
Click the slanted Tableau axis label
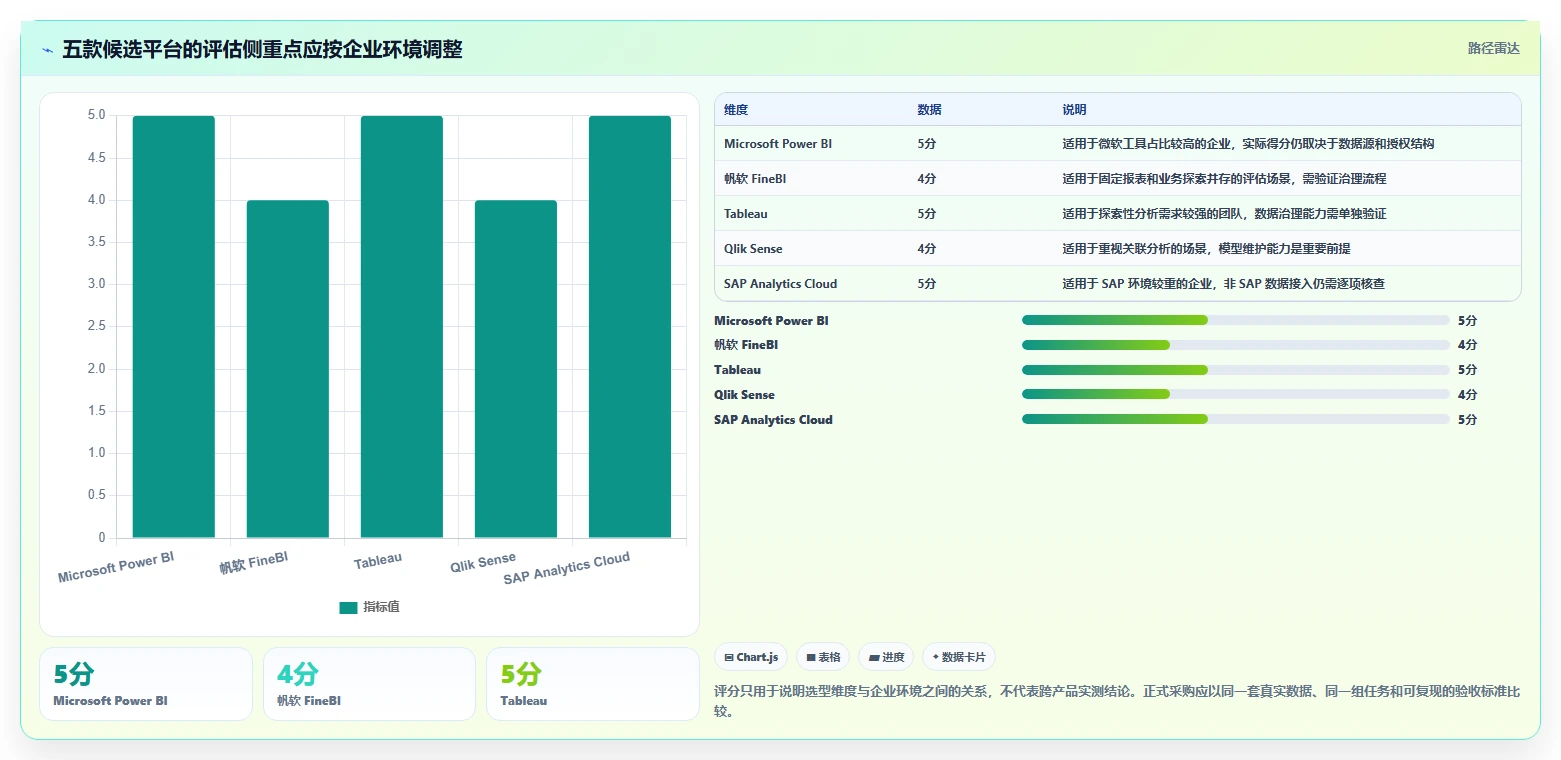[x=378, y=561]
